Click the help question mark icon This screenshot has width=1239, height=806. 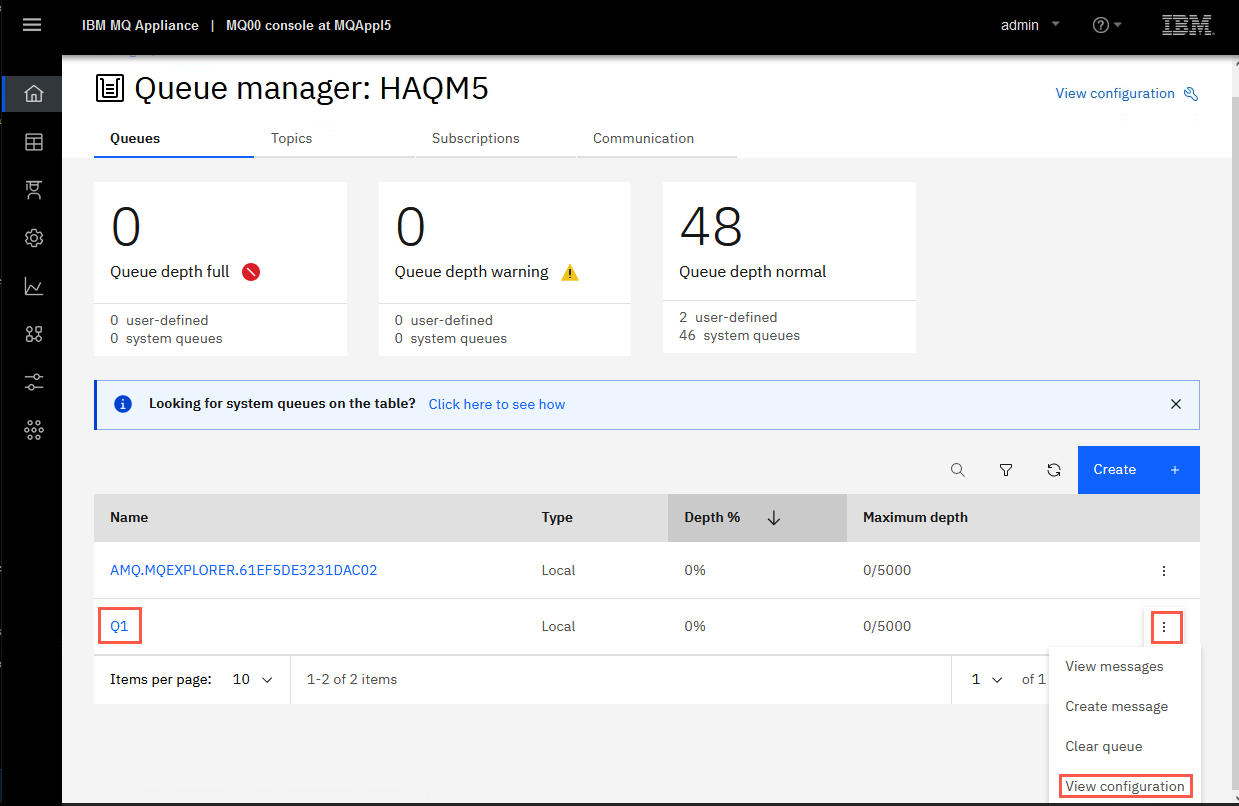pos(1101,25)
